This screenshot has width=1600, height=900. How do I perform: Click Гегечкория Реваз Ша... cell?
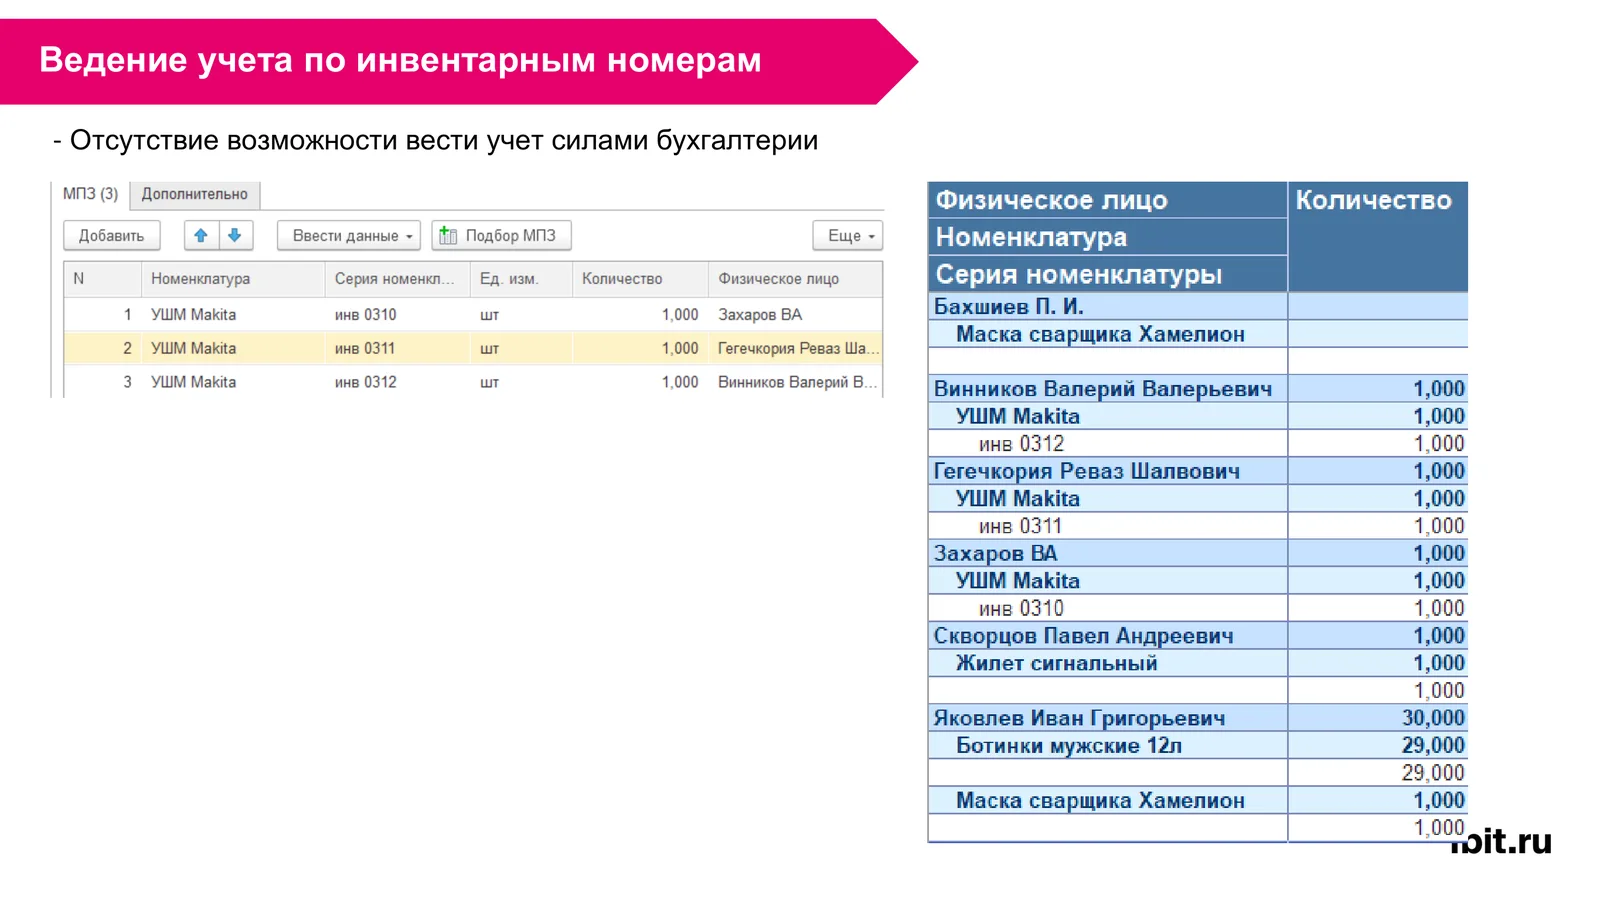click(795, 348)
